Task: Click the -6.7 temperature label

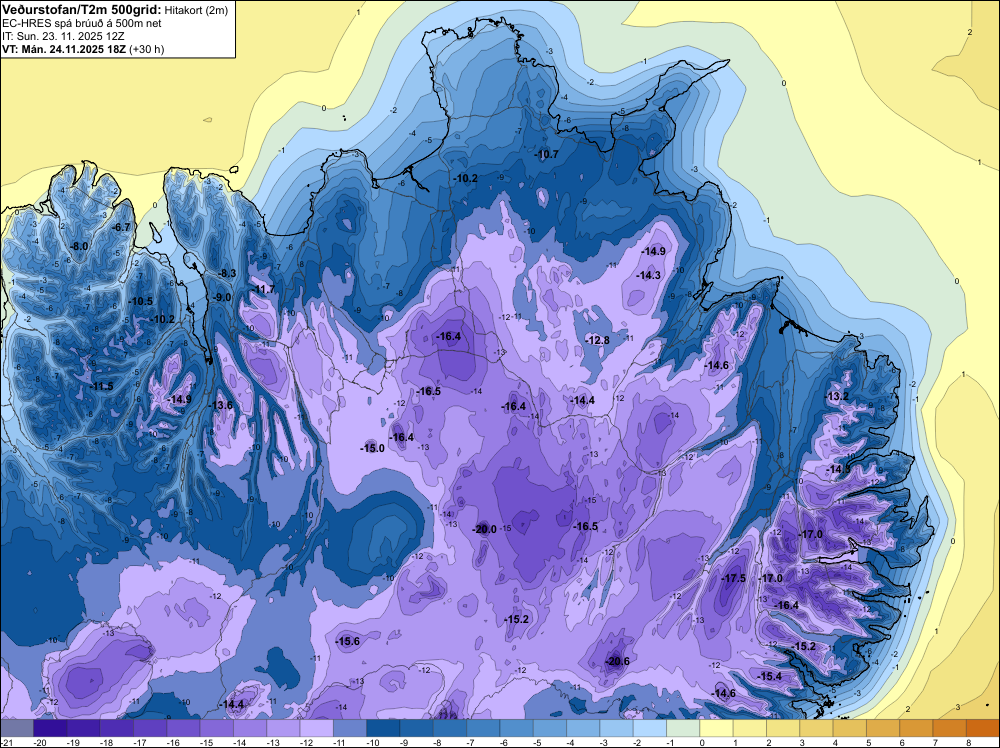Action: 121,227
